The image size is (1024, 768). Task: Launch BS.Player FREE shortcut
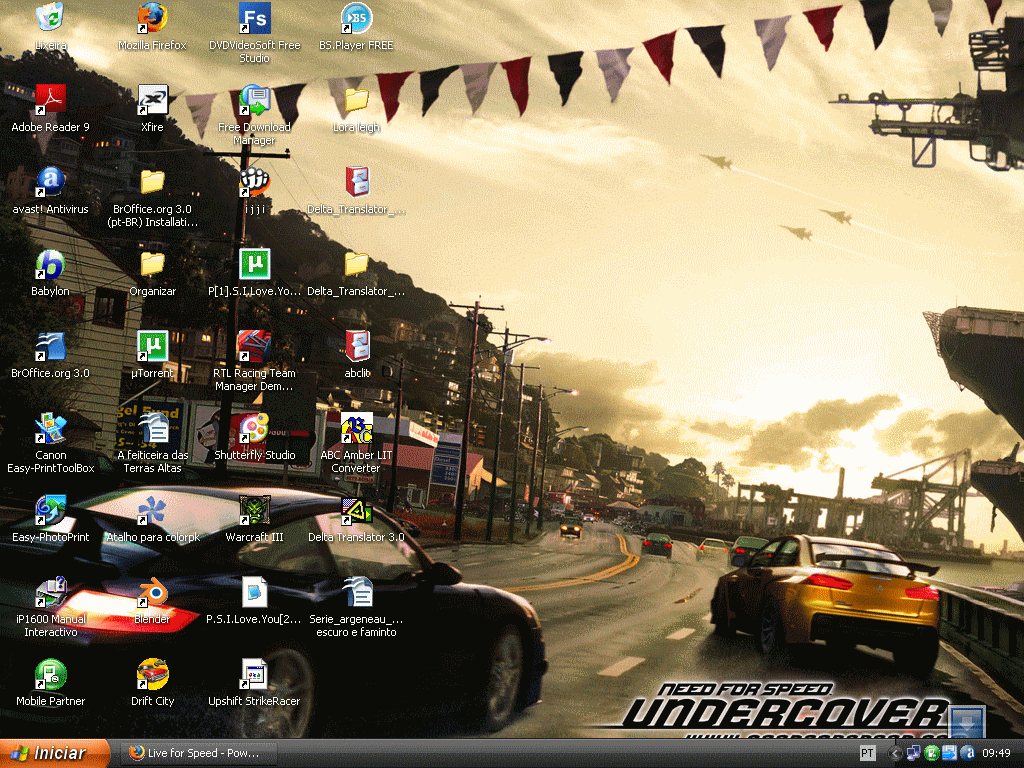(x=356, y=18)
